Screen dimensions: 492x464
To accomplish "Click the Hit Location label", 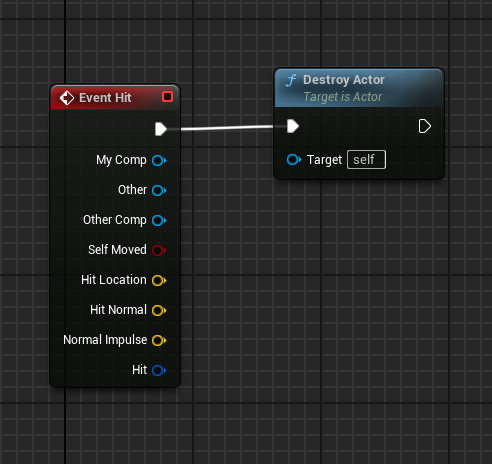I will (x=114, y=280).
